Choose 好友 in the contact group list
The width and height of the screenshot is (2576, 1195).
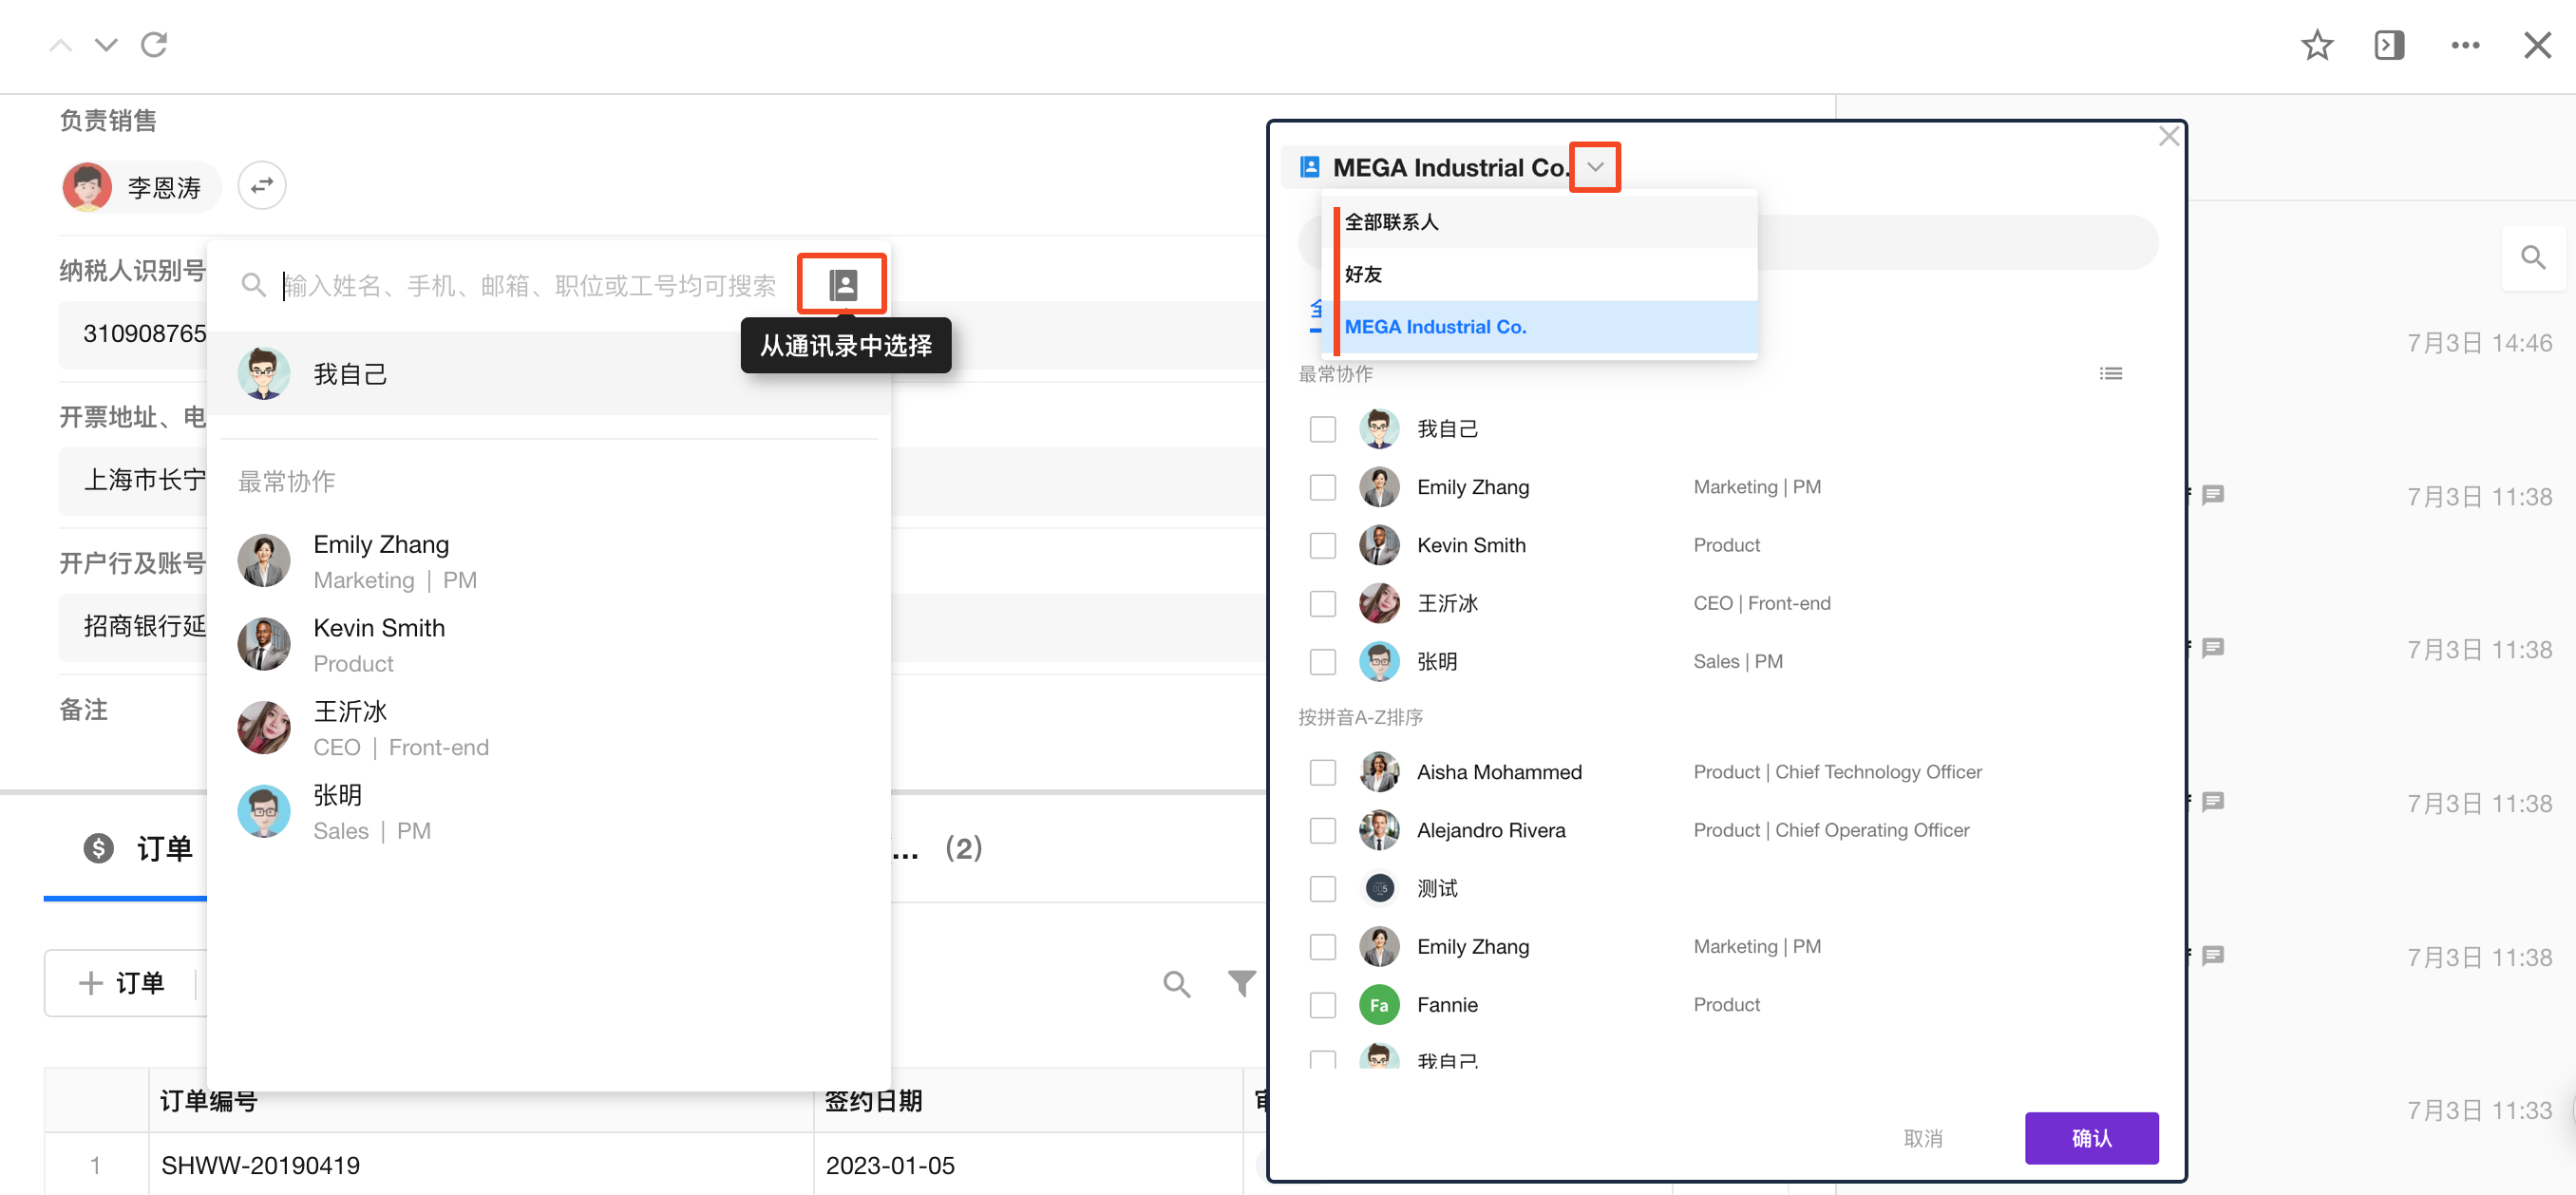tap(1363, 274)
